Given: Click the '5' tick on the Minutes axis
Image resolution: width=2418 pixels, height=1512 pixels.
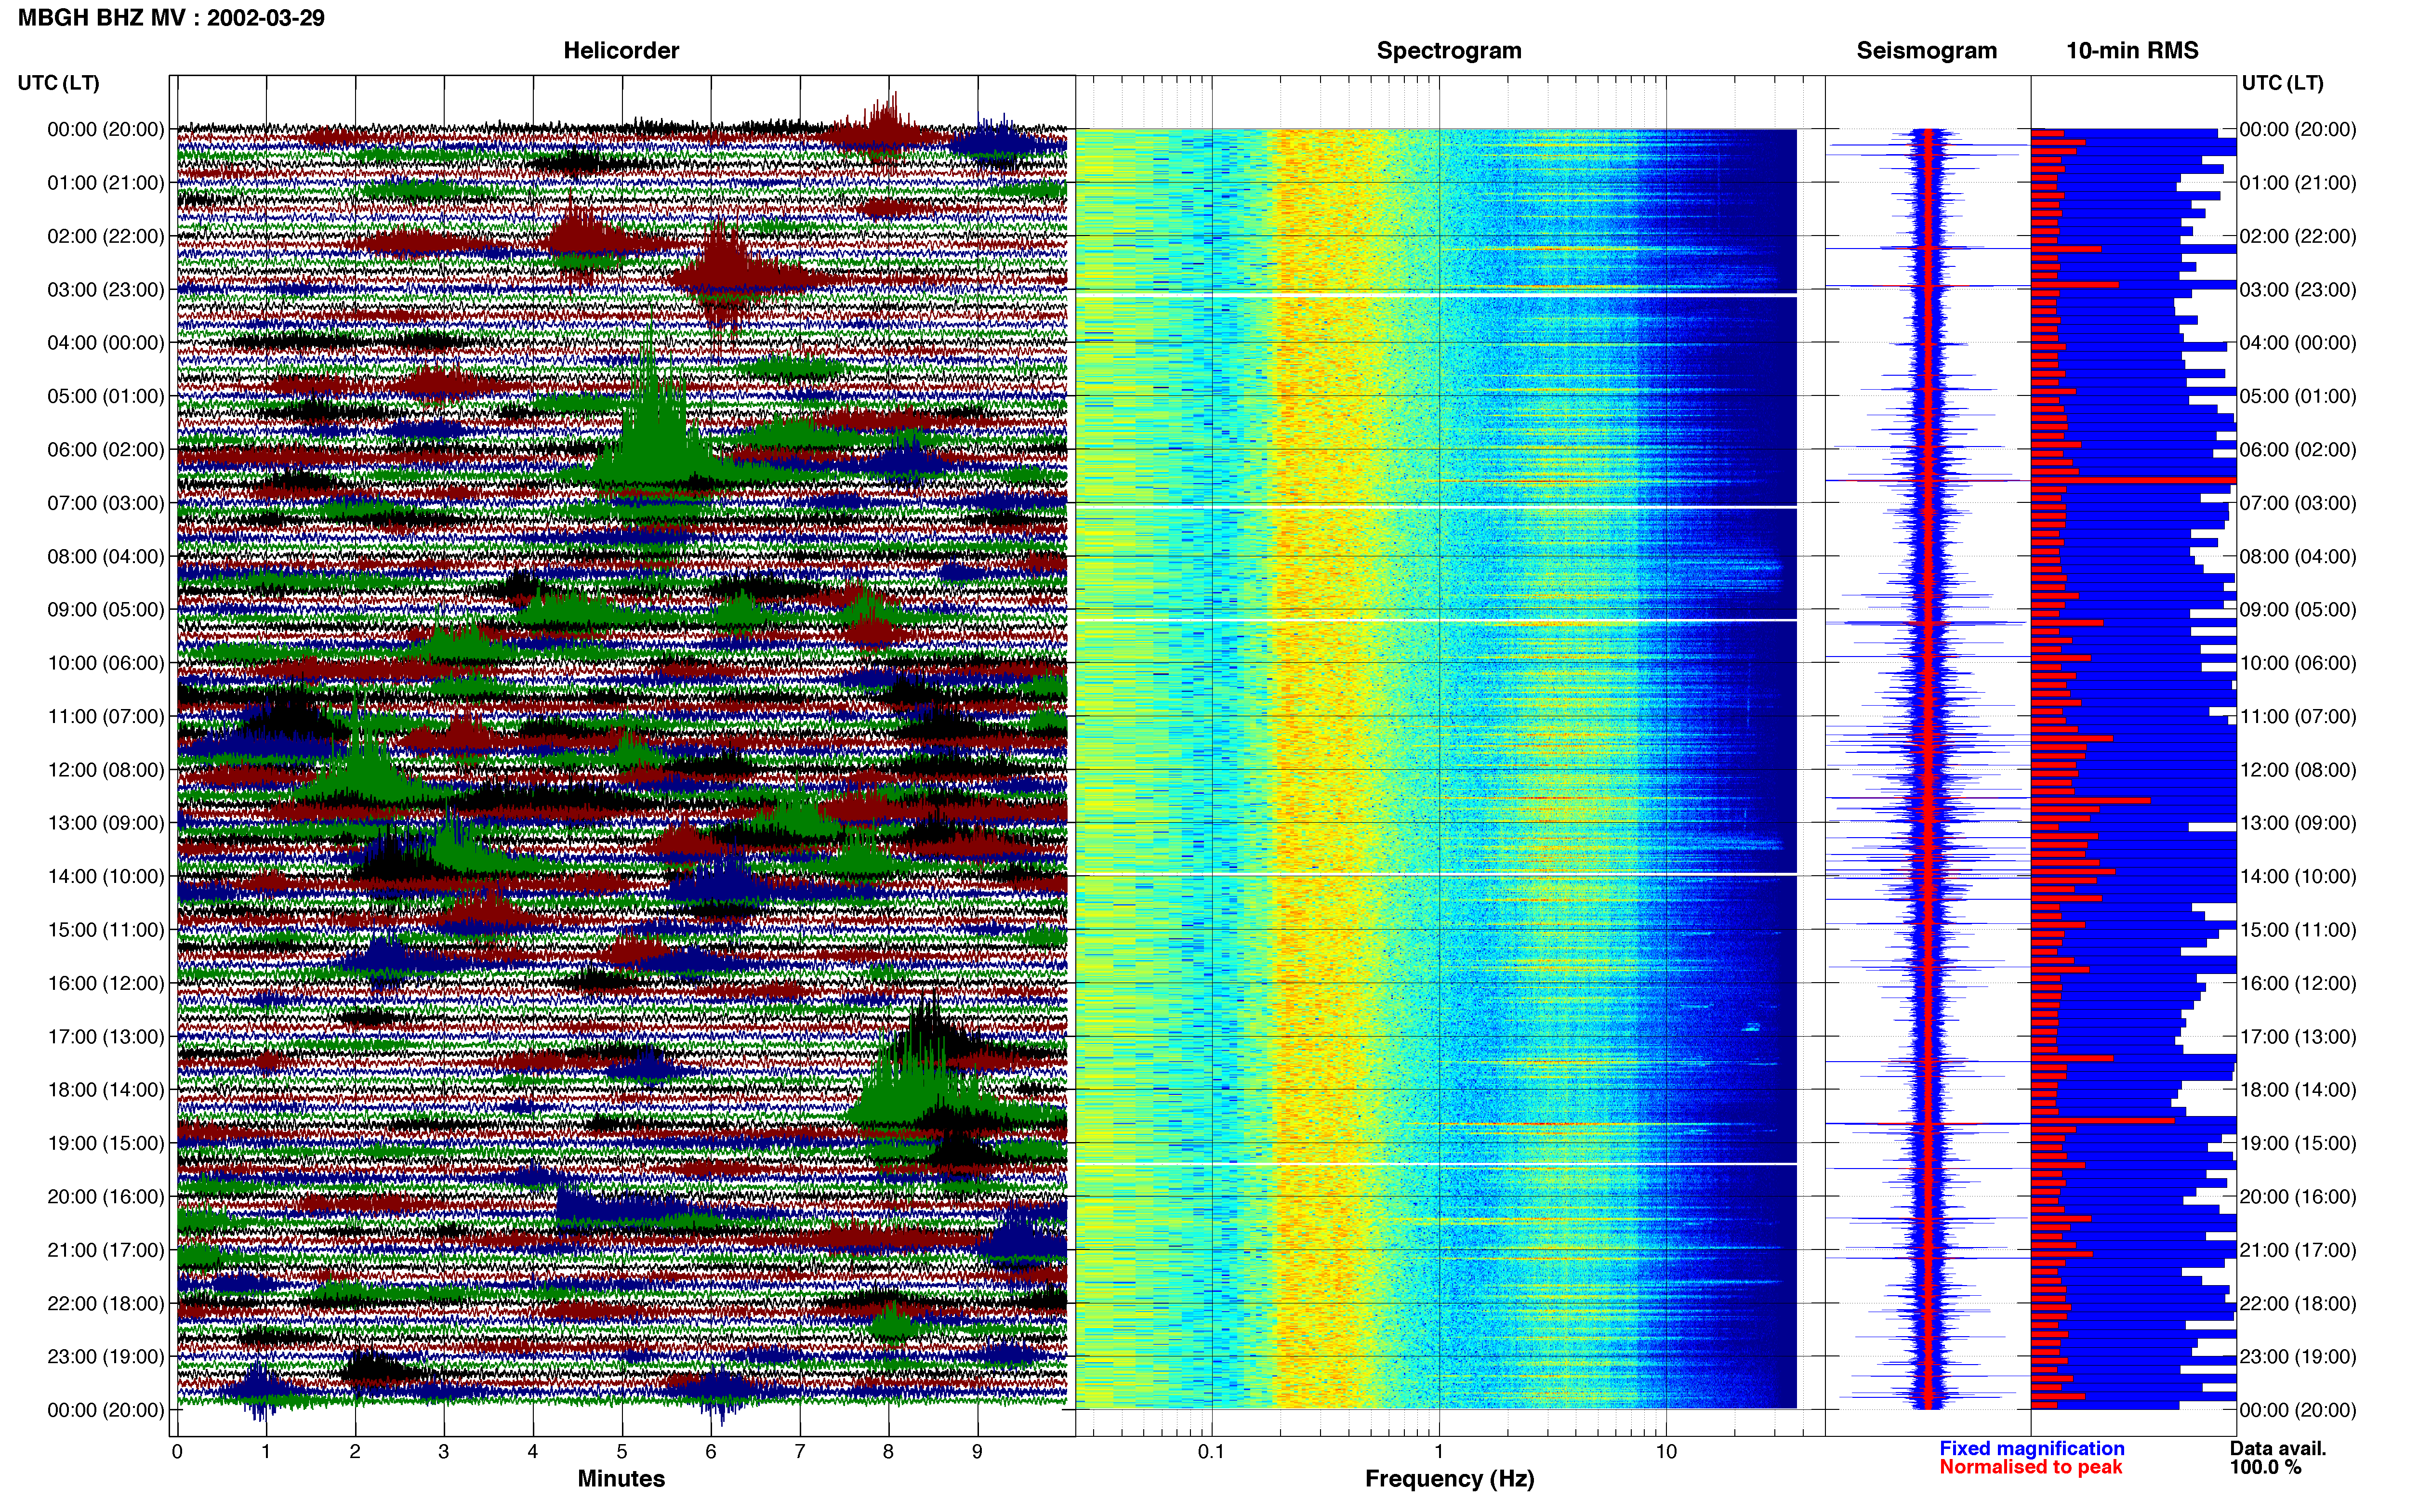Looking at the screenshot, I should point(622,1452).
